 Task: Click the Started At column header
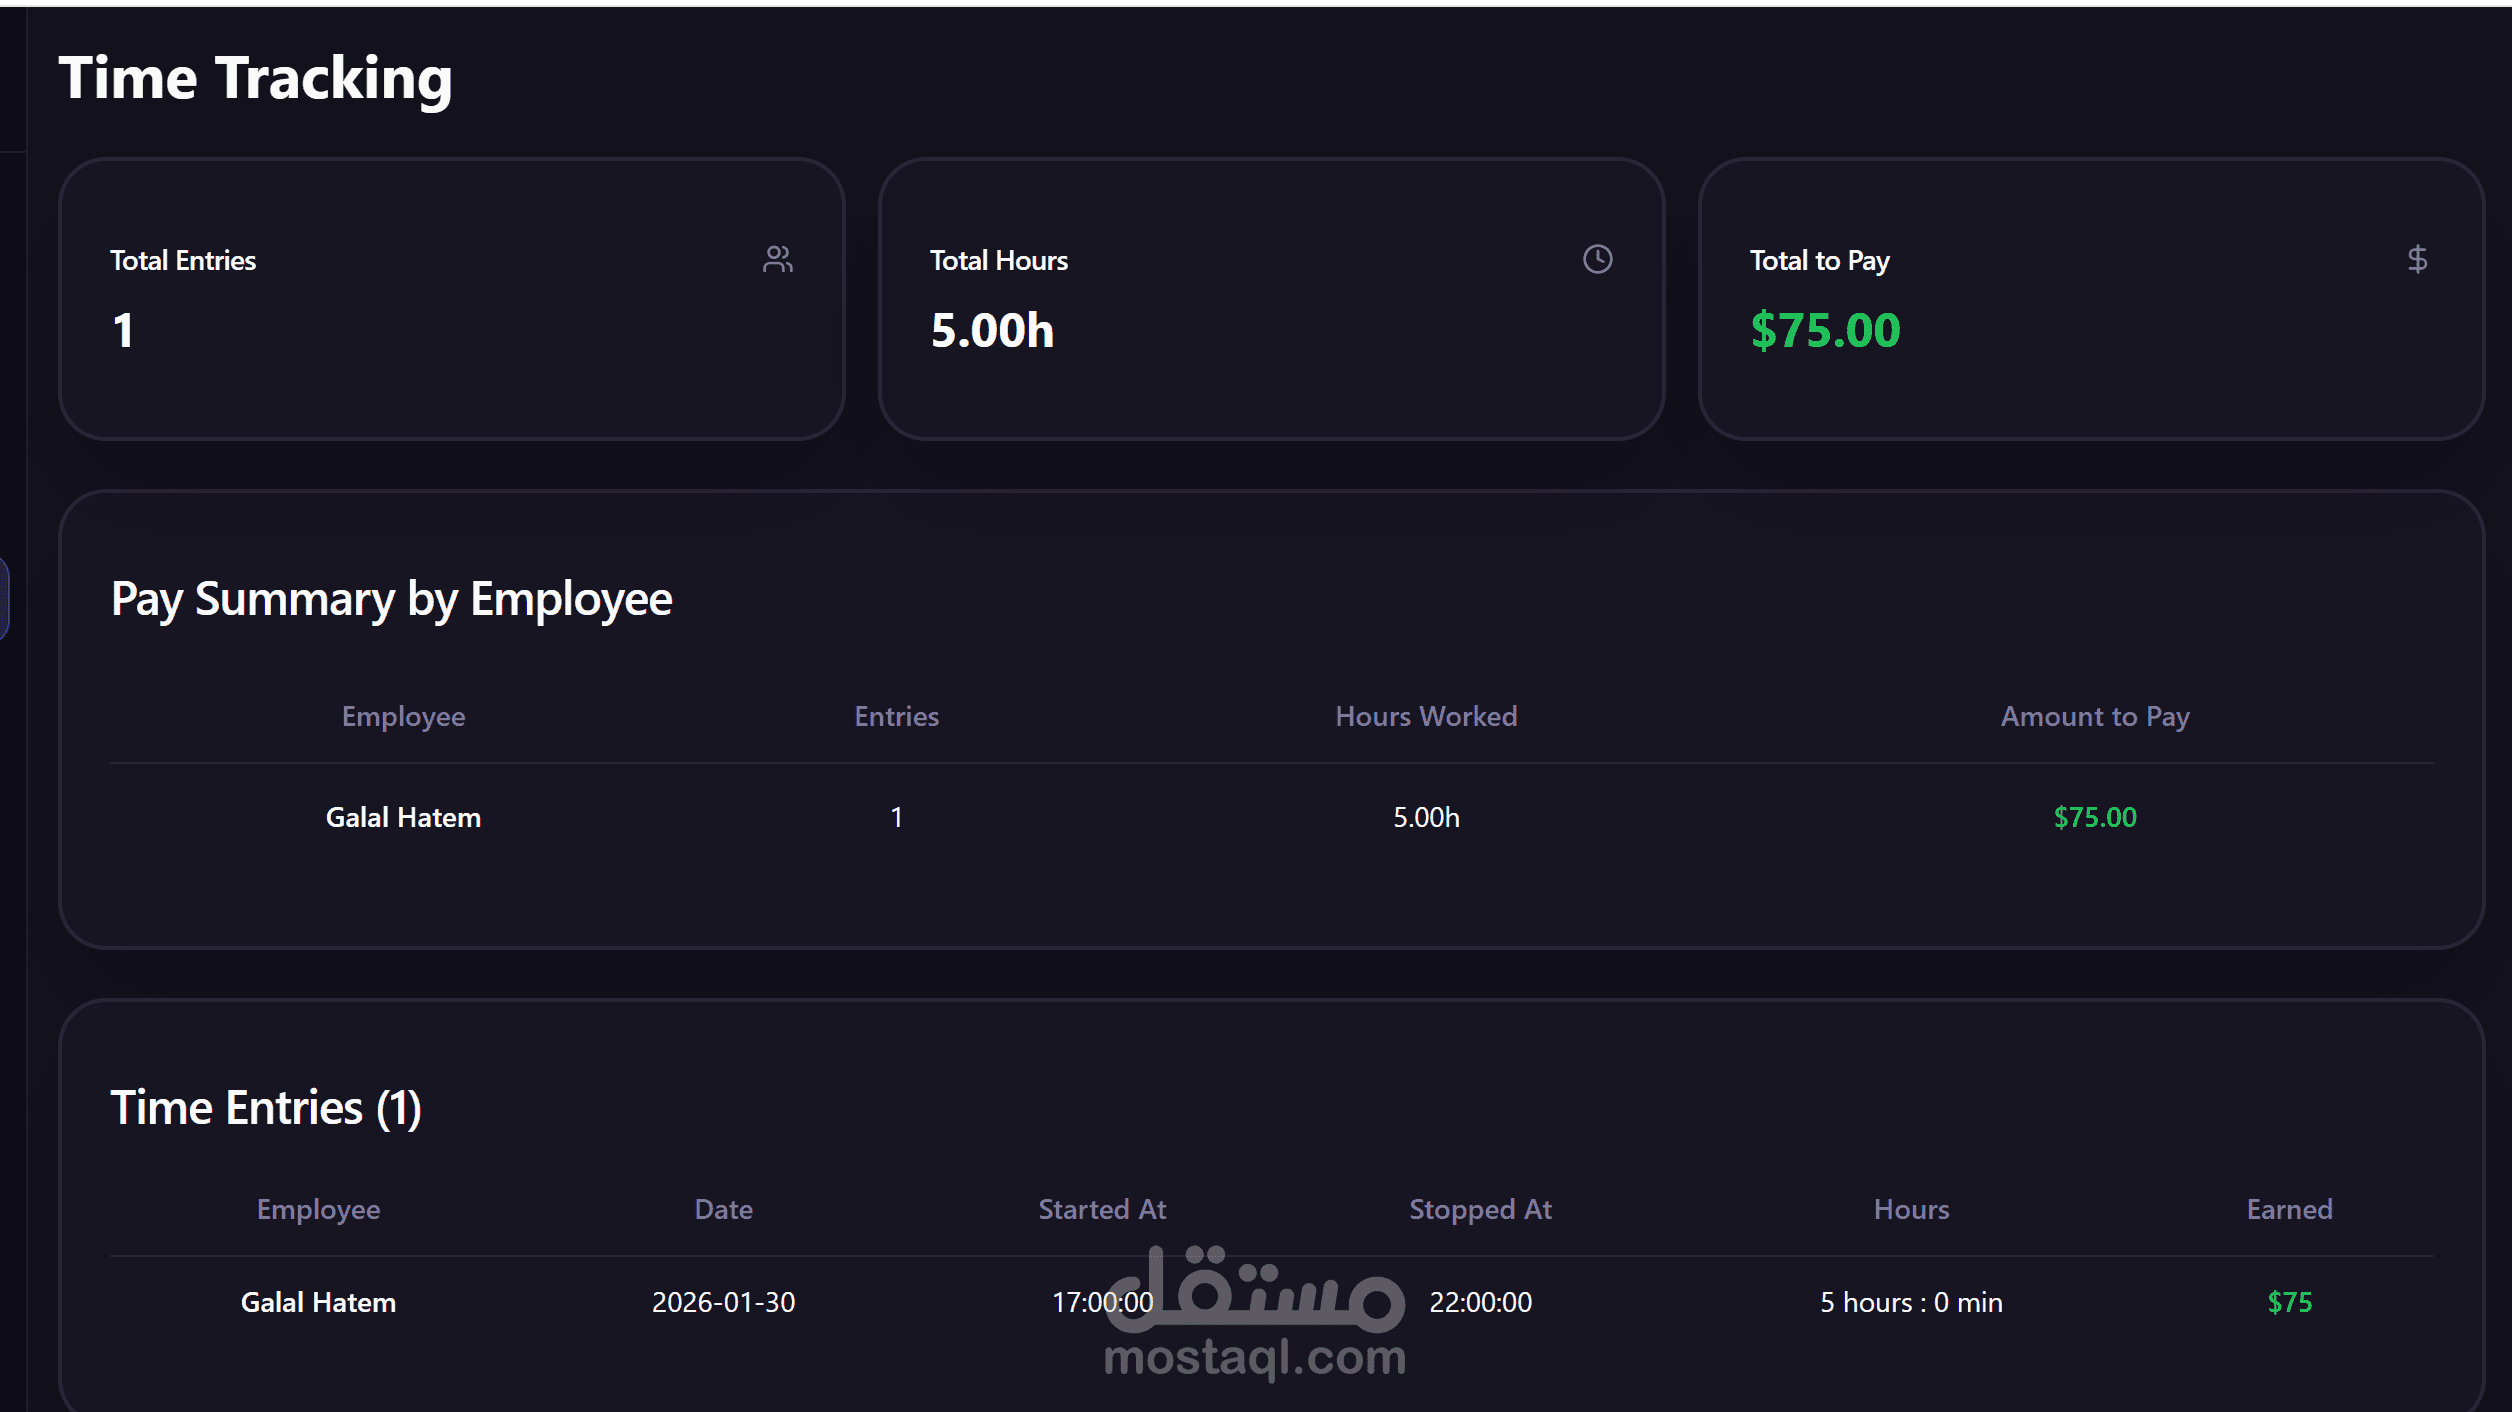[1102, 1210]
